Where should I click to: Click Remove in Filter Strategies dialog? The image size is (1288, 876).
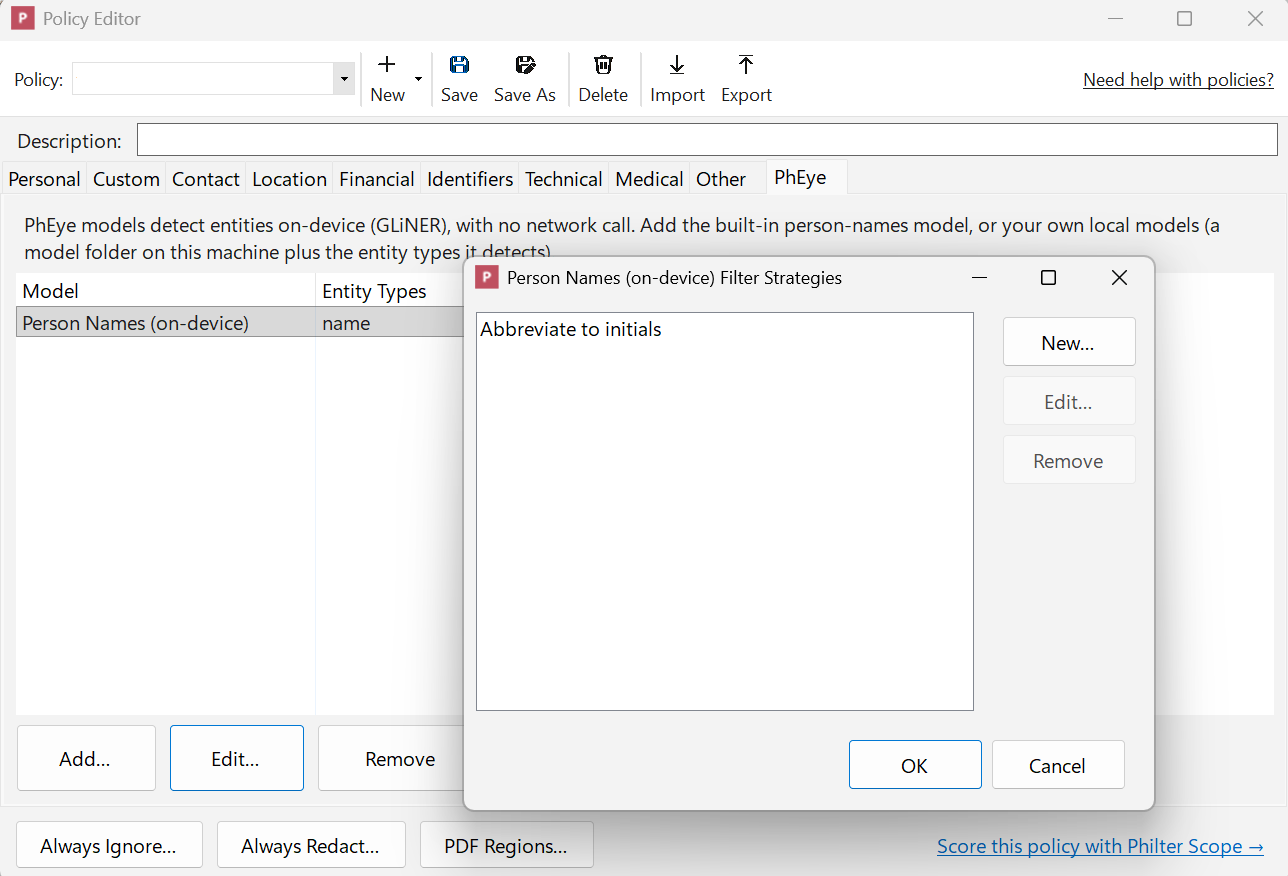click(x=1069, y=460)
